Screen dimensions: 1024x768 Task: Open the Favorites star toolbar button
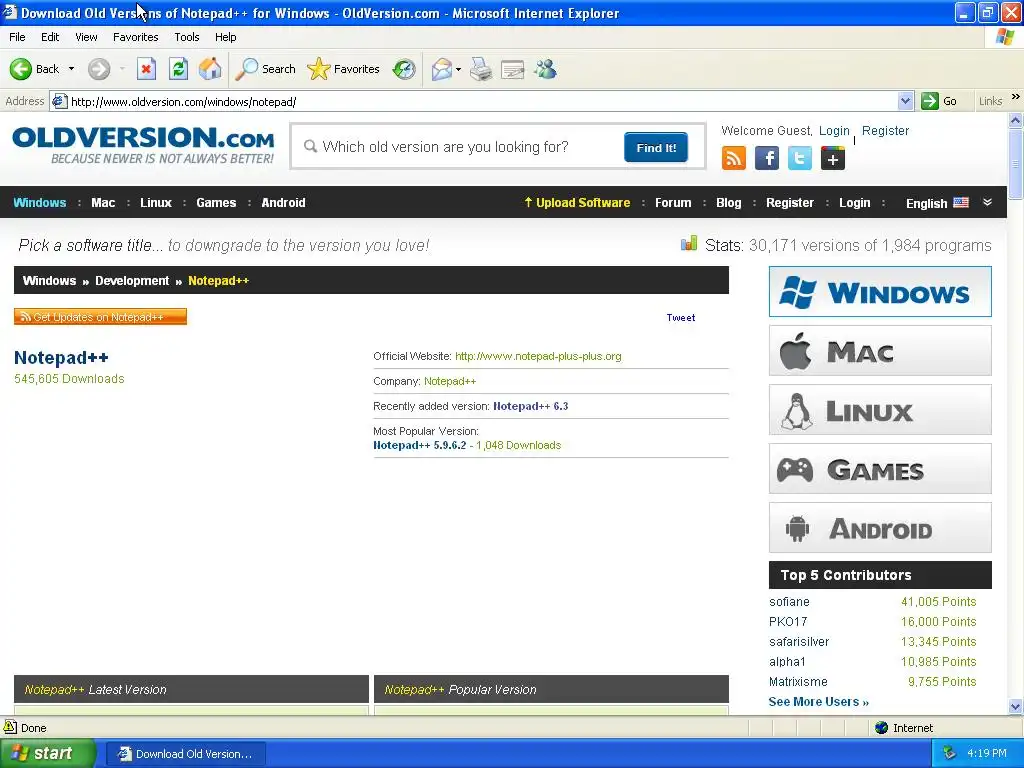344,69
